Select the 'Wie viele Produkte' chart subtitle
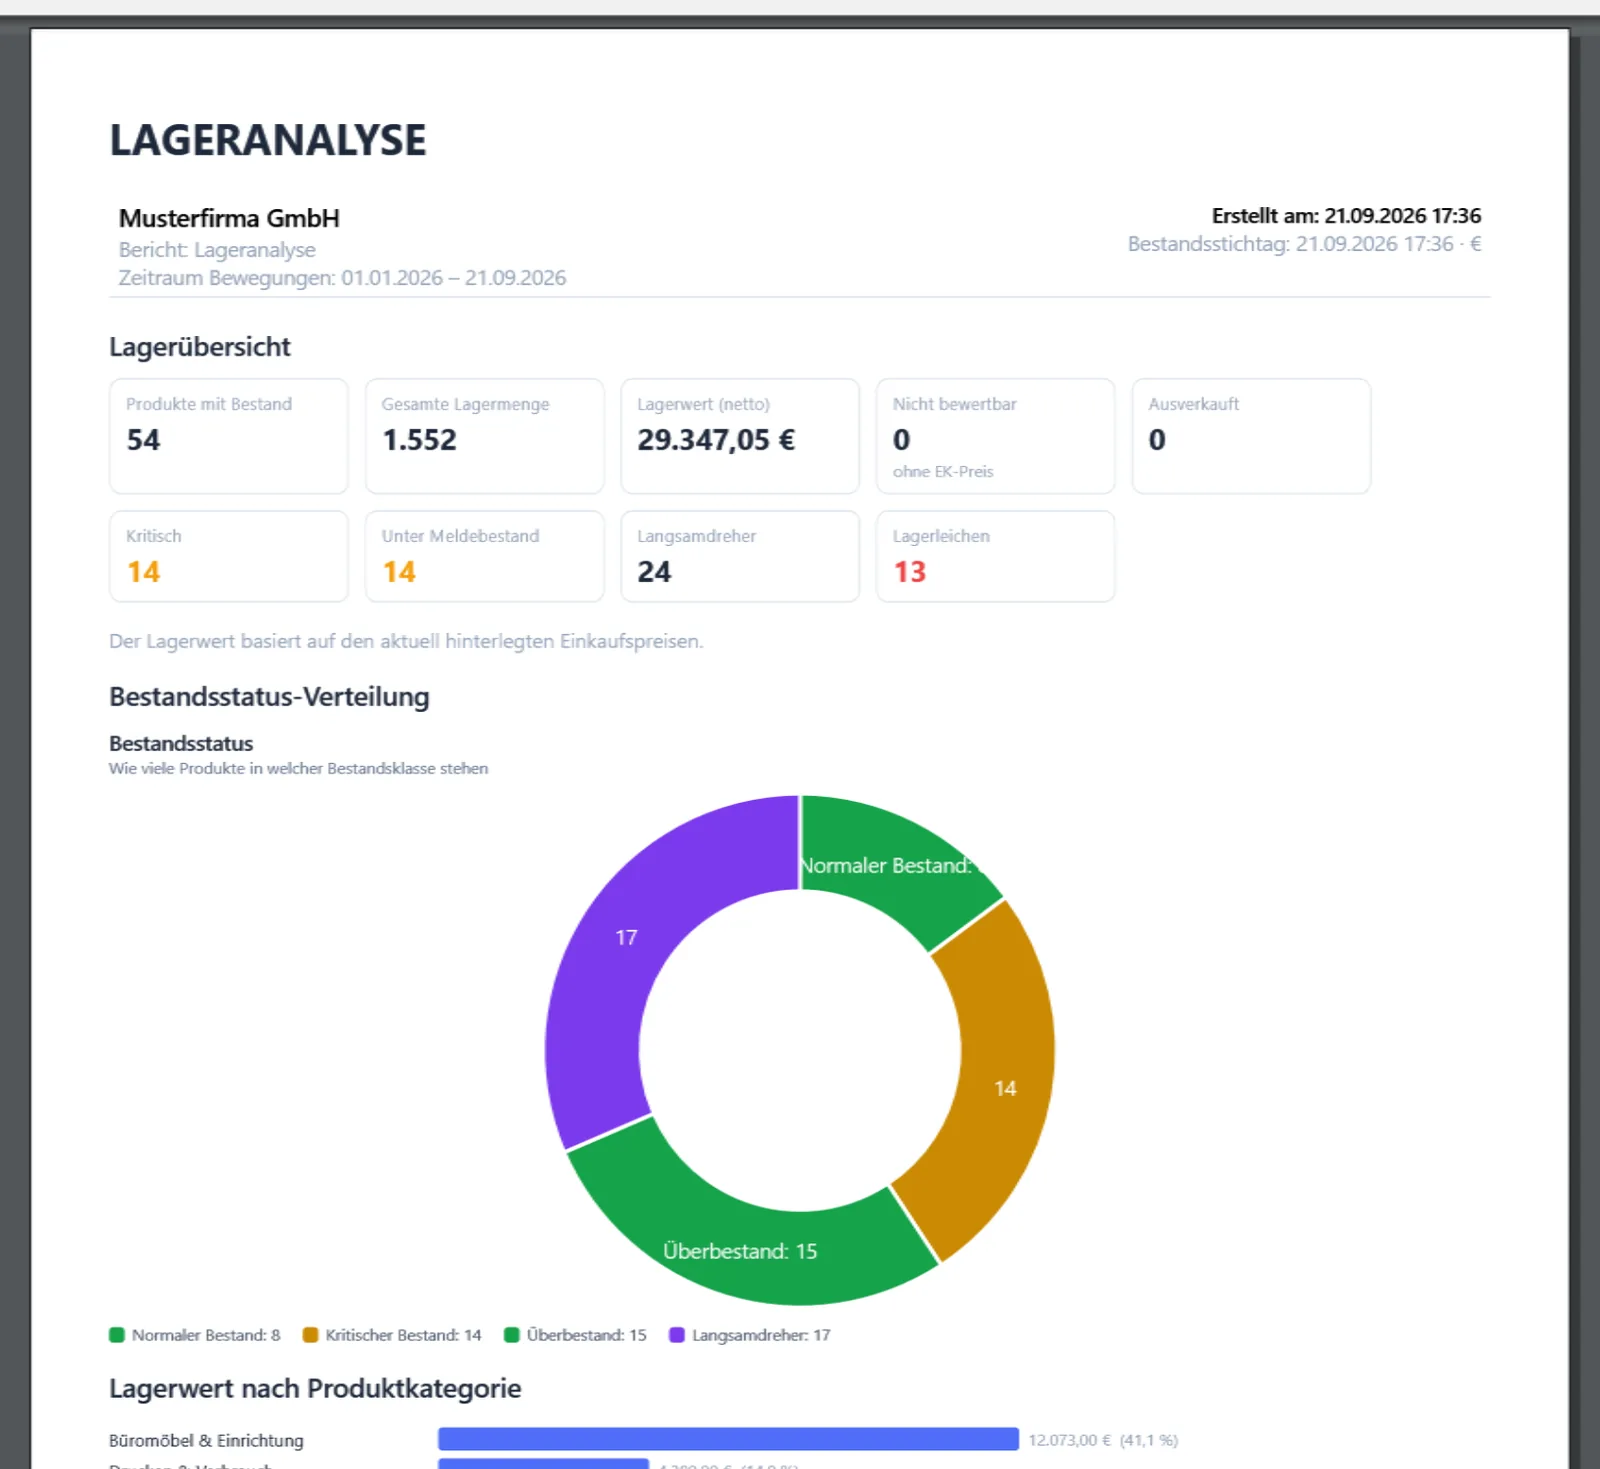This screenshot has width=1600, height=1469. (x=298, y=768)
